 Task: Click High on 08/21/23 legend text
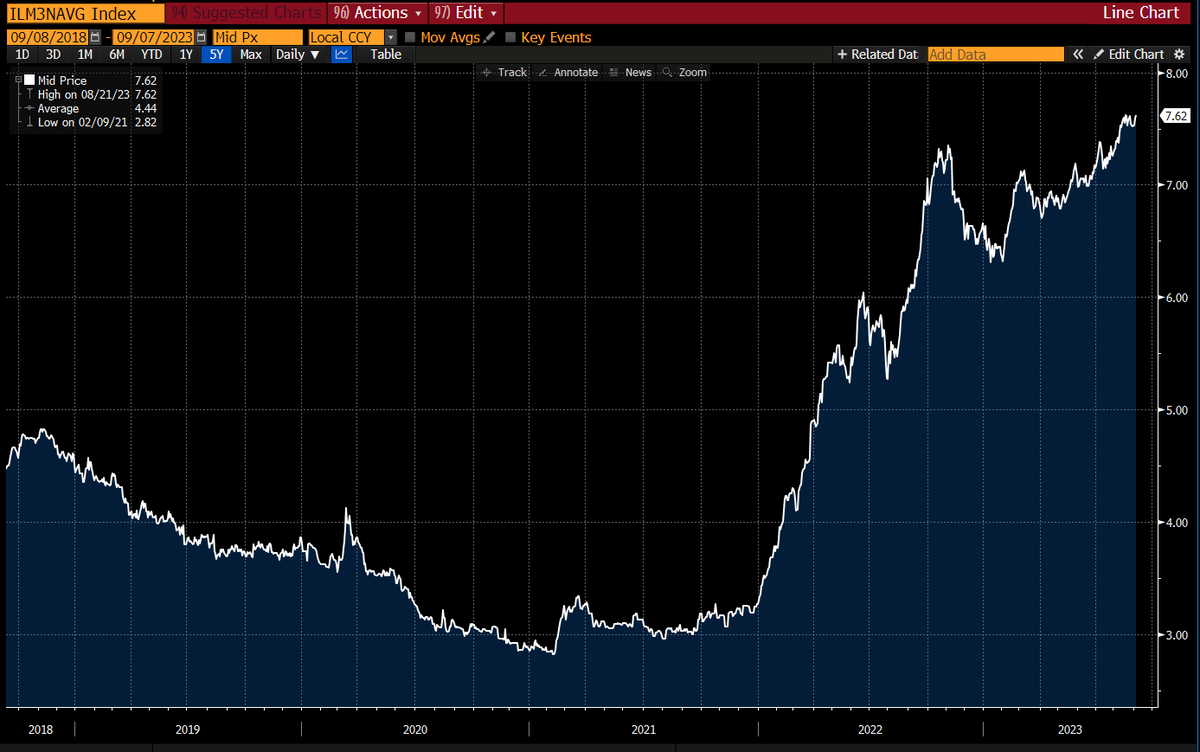tap(83, 94)
